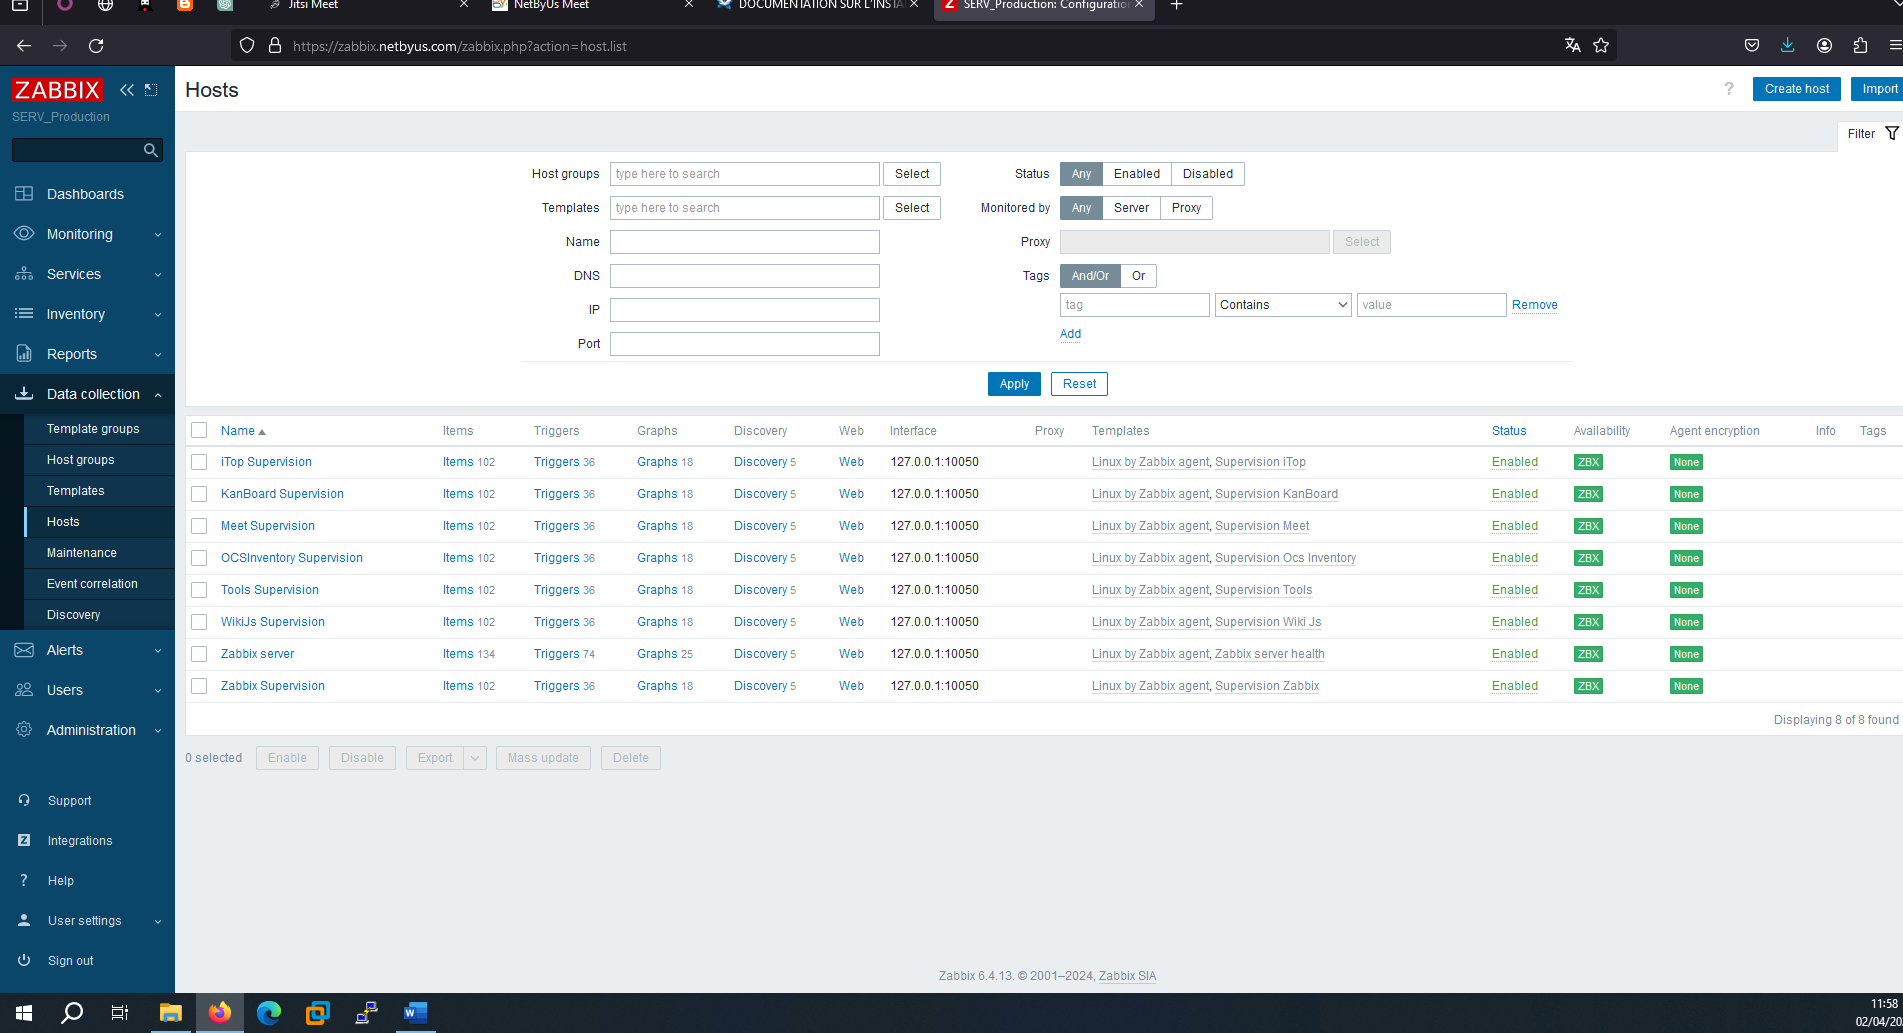Click the sidebar search magnifier icon

point(151,150)
